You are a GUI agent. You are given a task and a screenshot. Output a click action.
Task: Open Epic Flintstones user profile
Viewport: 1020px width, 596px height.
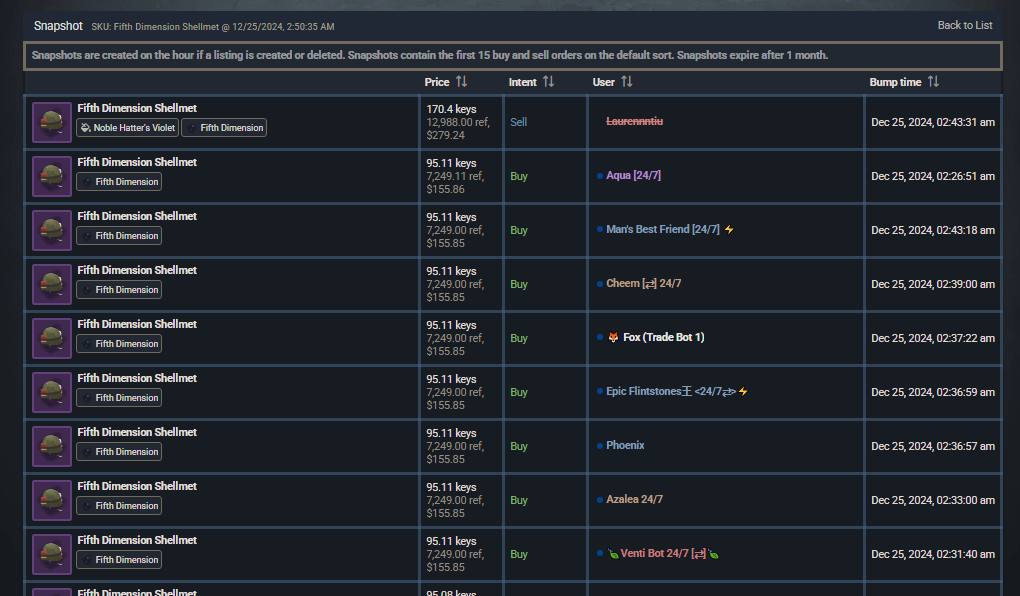671,391
